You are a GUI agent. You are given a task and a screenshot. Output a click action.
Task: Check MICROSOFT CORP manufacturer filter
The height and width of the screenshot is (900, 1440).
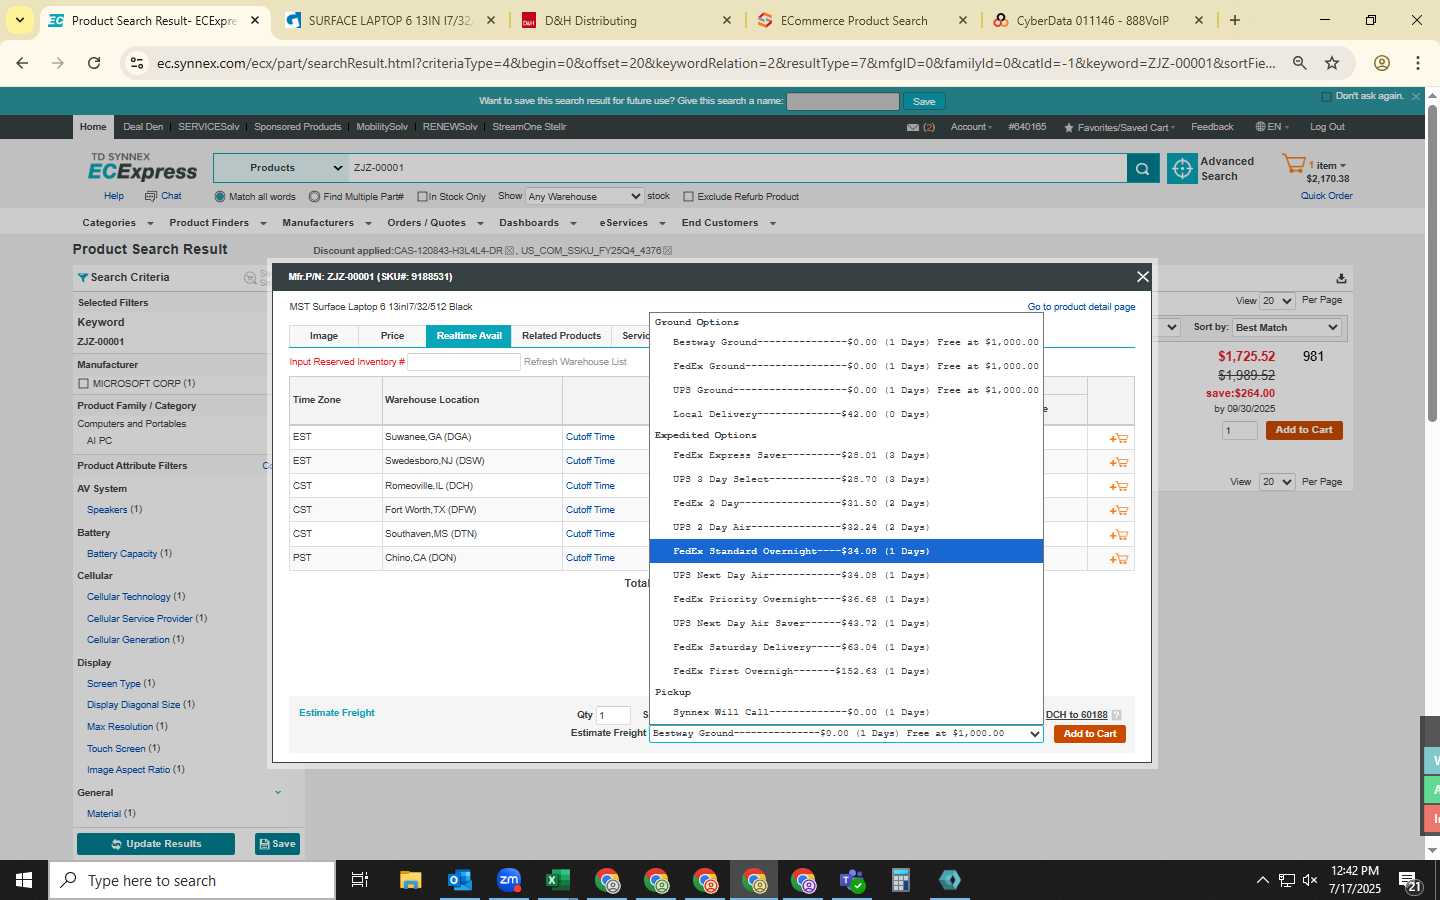83,384
